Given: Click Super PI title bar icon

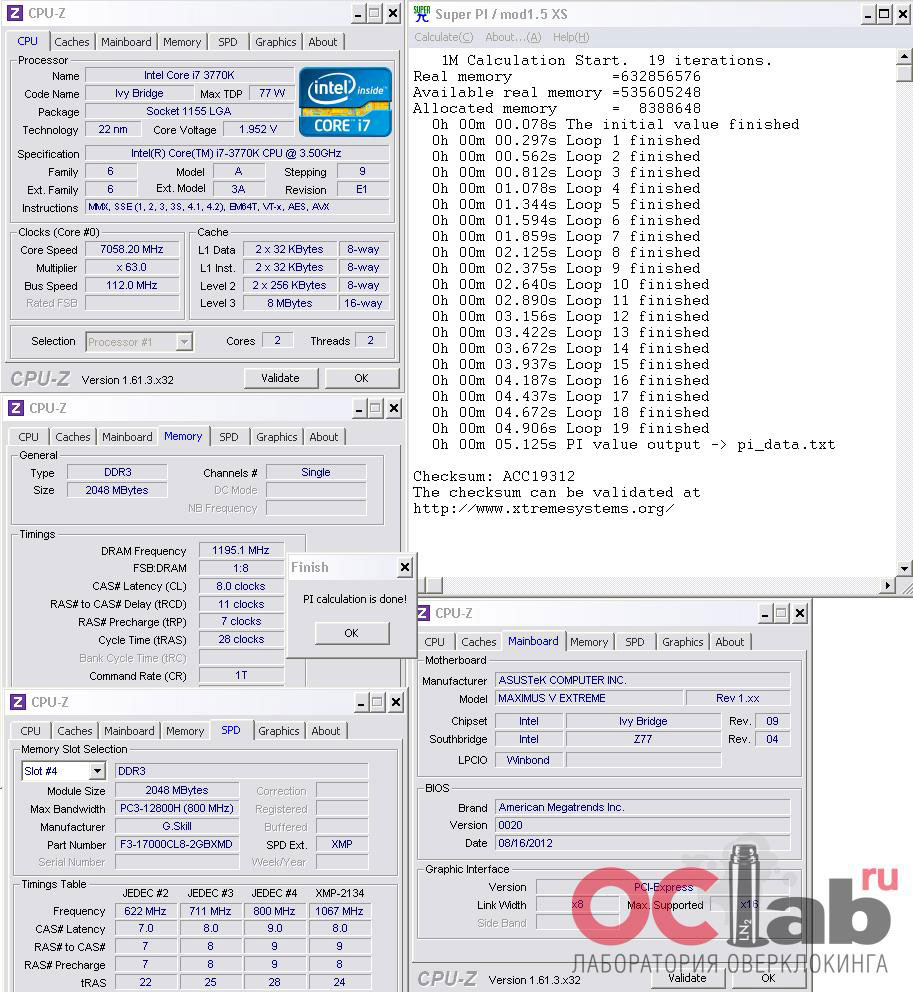Looking at the screenshot, I should (421, 14).
